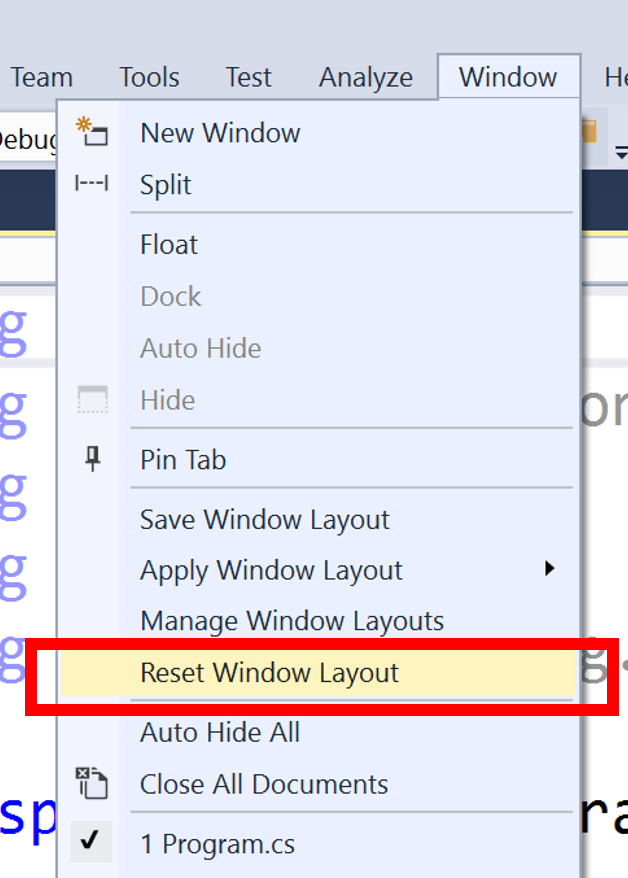
Task: Click the Close All Documents icon
Action: [x=92, y=783]
